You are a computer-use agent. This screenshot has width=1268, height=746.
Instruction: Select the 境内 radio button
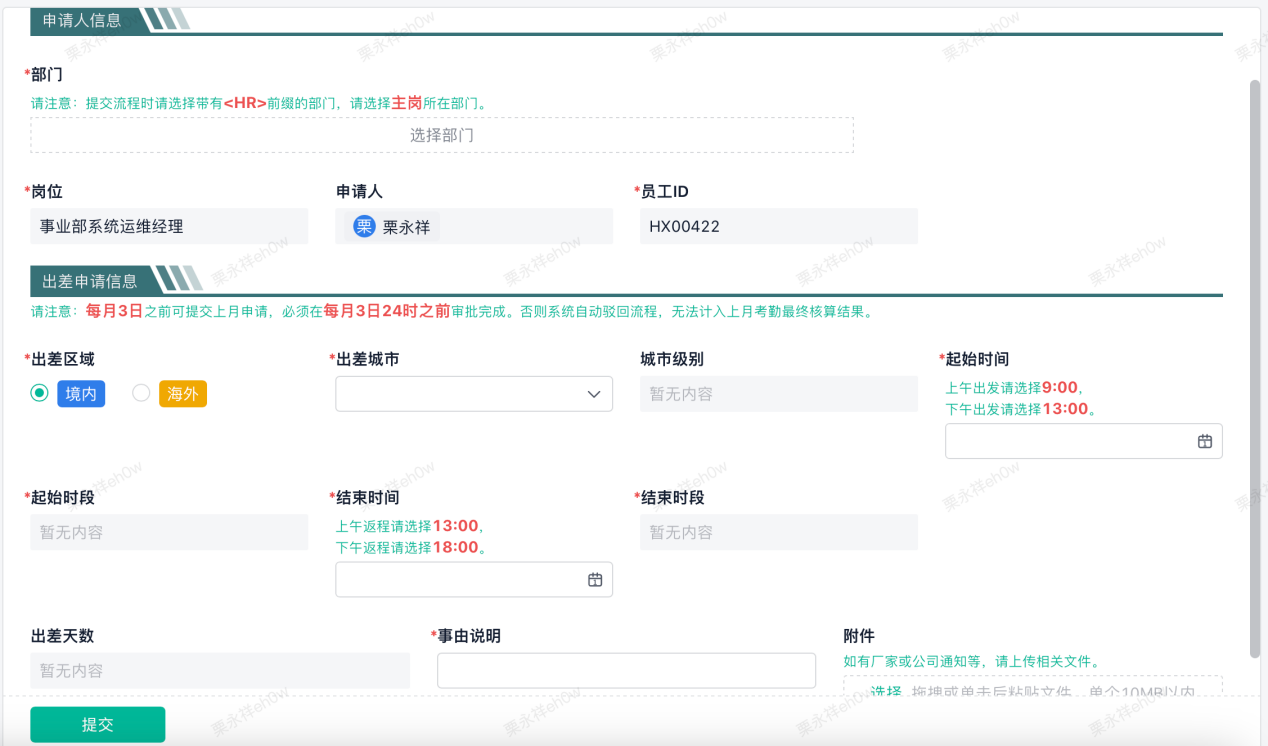click(40, 393)
